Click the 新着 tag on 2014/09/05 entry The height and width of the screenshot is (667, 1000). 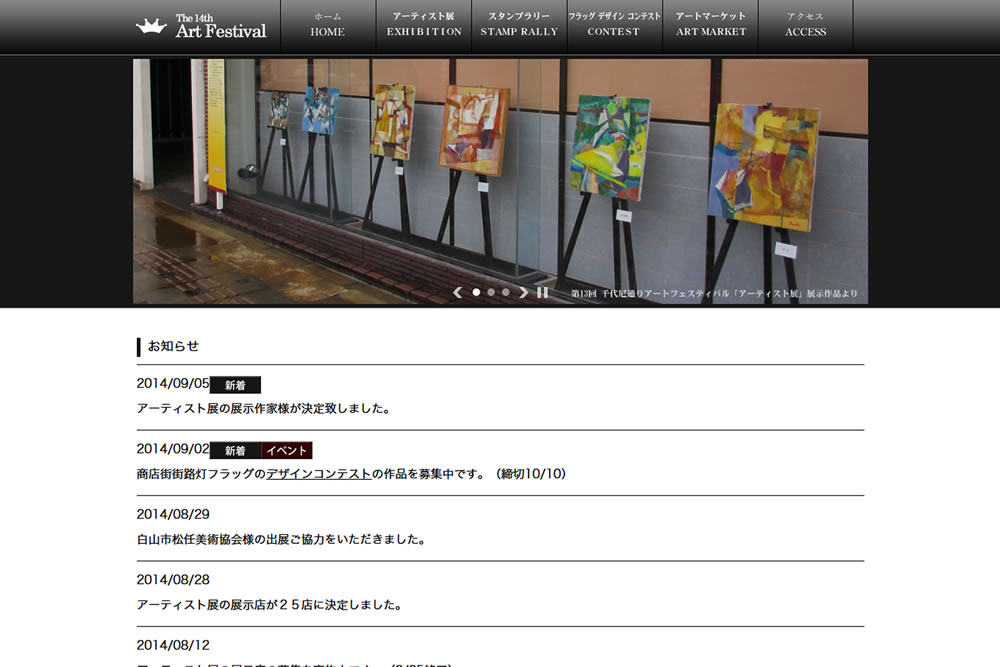(235, 385)
